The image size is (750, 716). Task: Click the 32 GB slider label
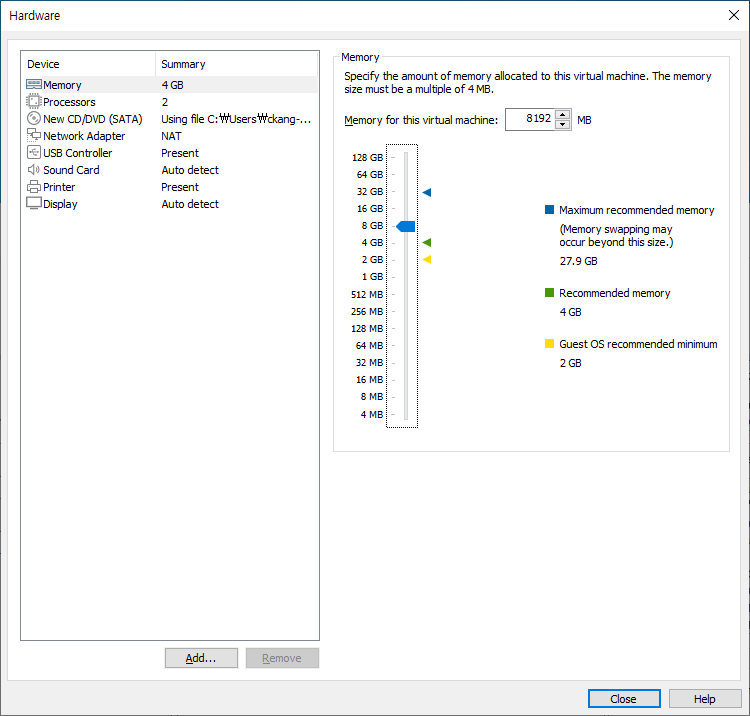[370, 191]
